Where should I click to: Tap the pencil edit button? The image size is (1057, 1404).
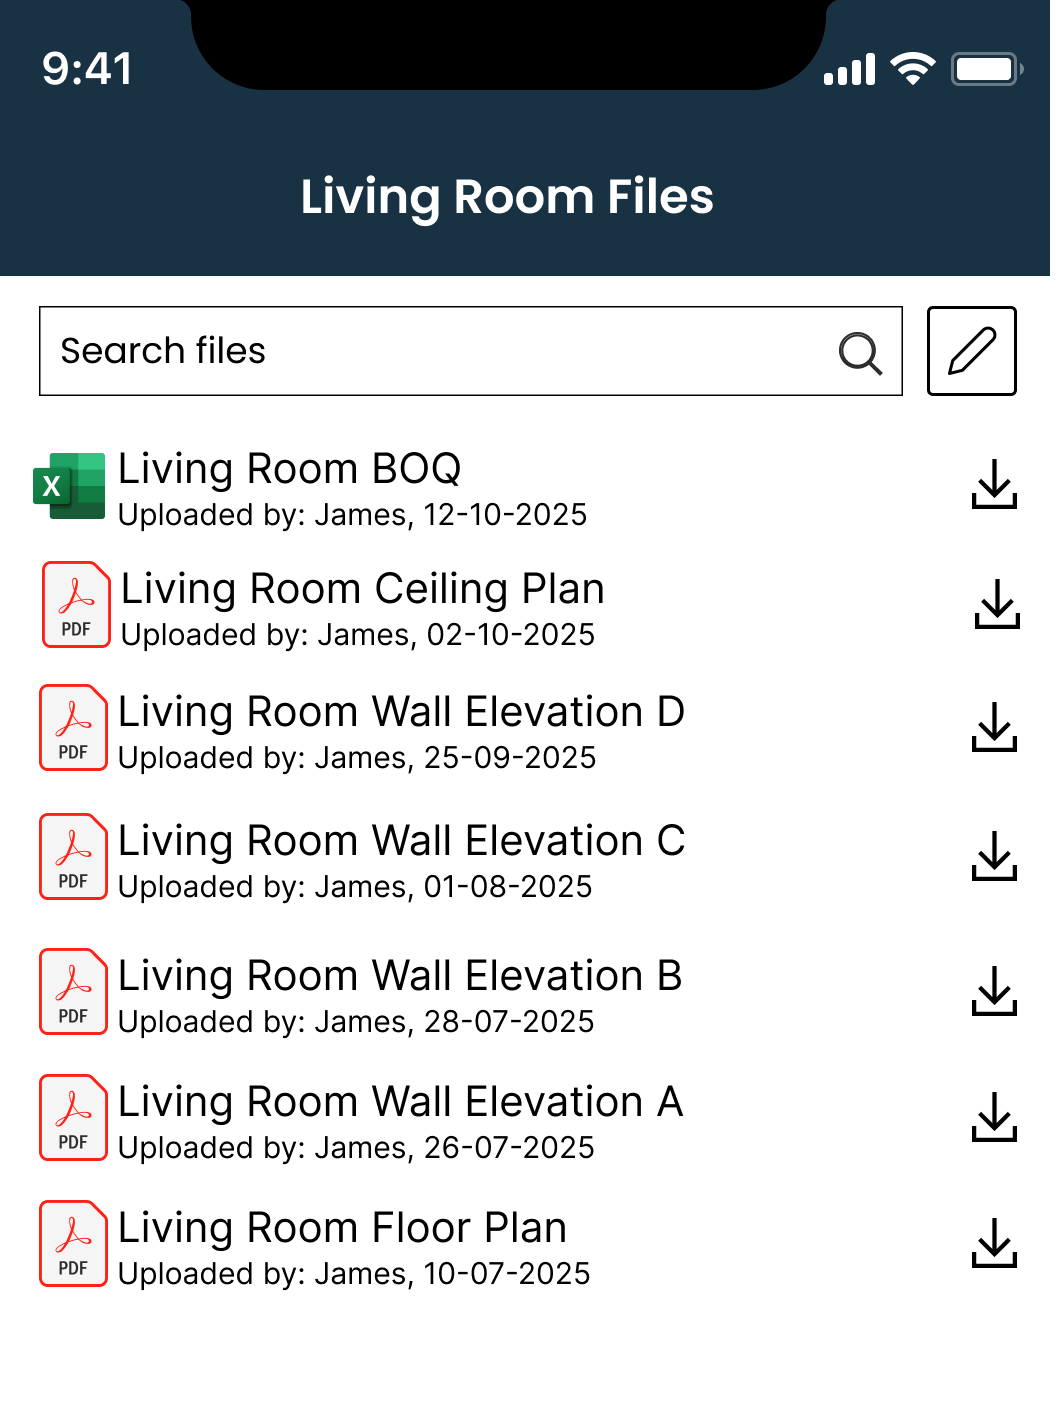click(x=971, y=351)
